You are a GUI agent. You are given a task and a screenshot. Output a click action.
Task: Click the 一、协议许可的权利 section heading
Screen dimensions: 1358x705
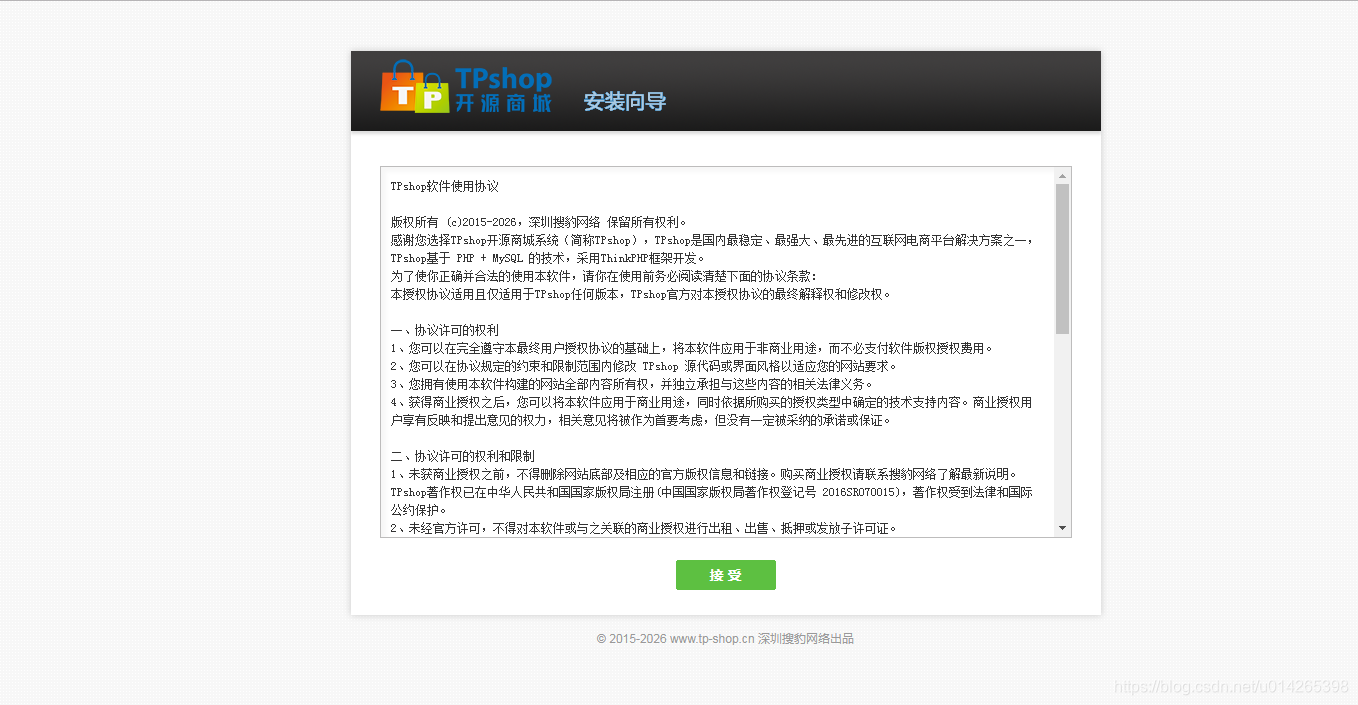(x=444, y=330)
